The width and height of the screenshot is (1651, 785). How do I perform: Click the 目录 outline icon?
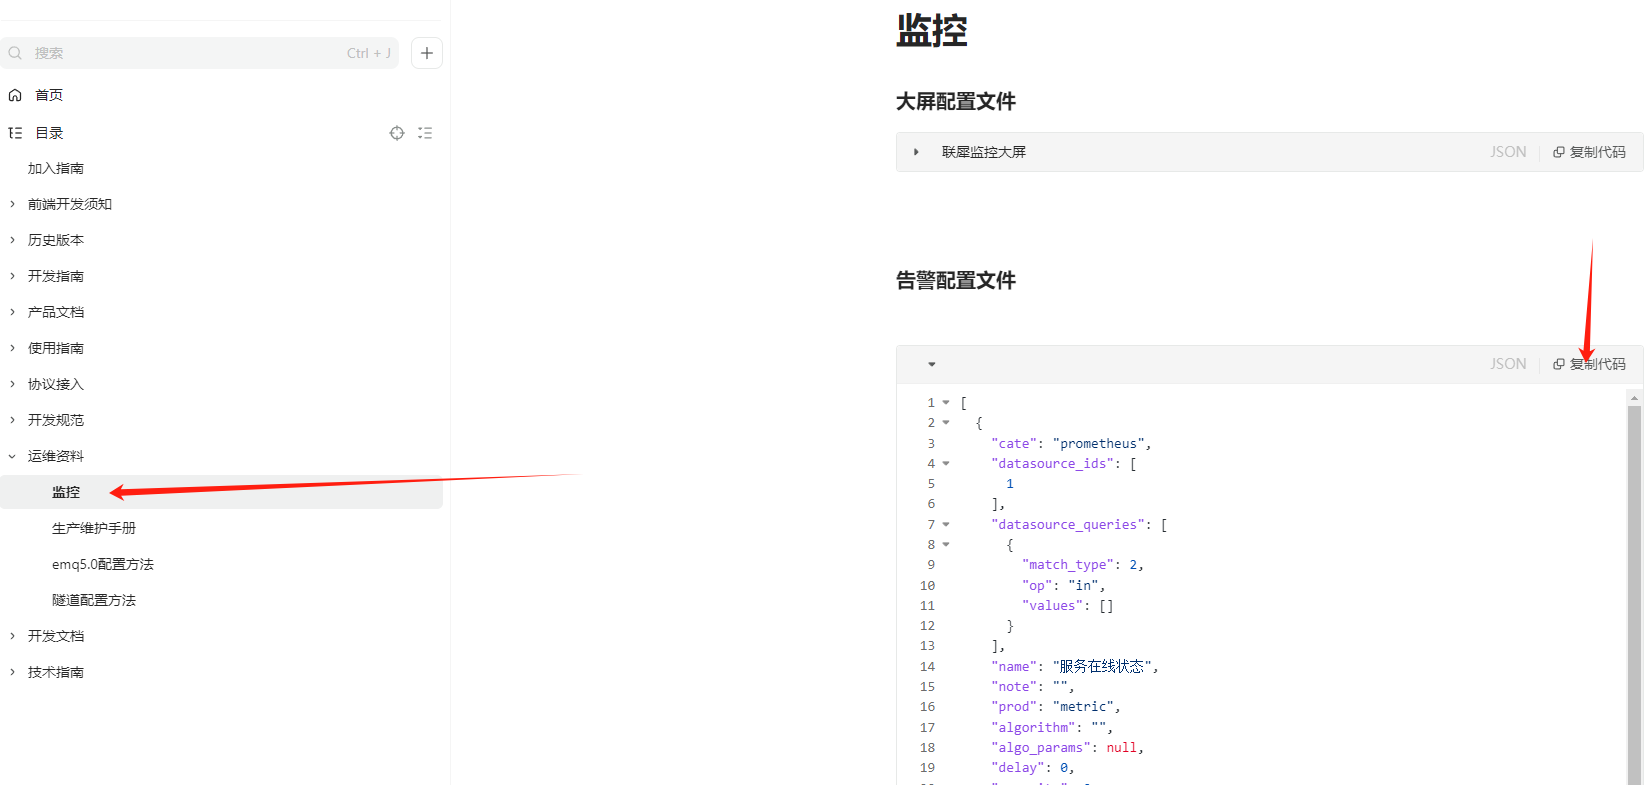pos(15,133)
